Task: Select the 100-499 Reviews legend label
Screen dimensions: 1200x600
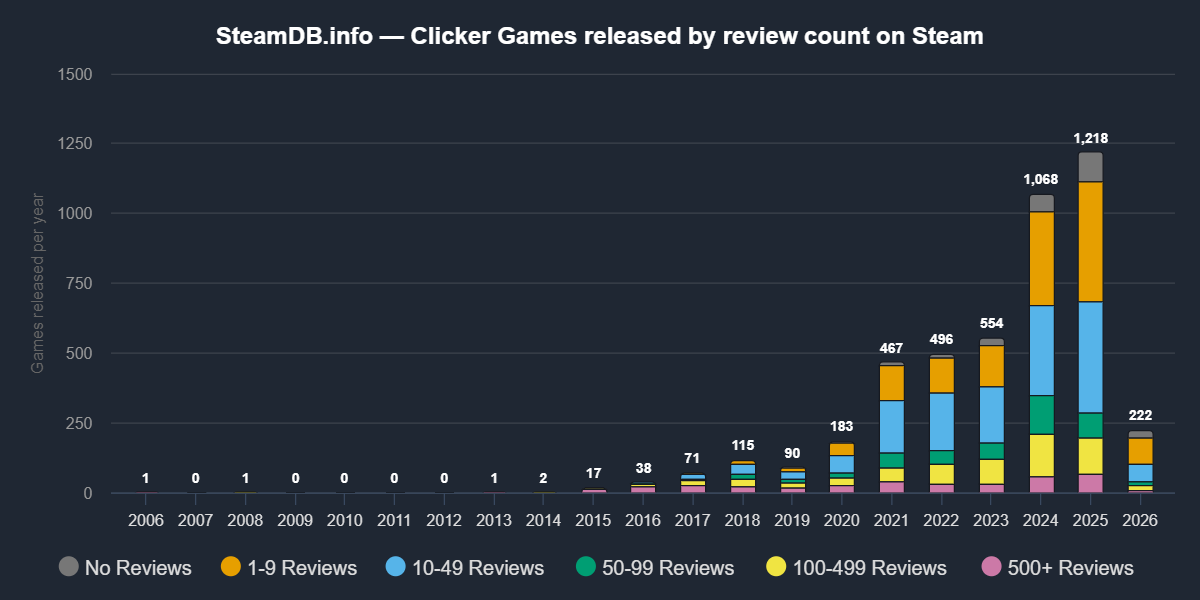Action: click(x=869, y=568)
